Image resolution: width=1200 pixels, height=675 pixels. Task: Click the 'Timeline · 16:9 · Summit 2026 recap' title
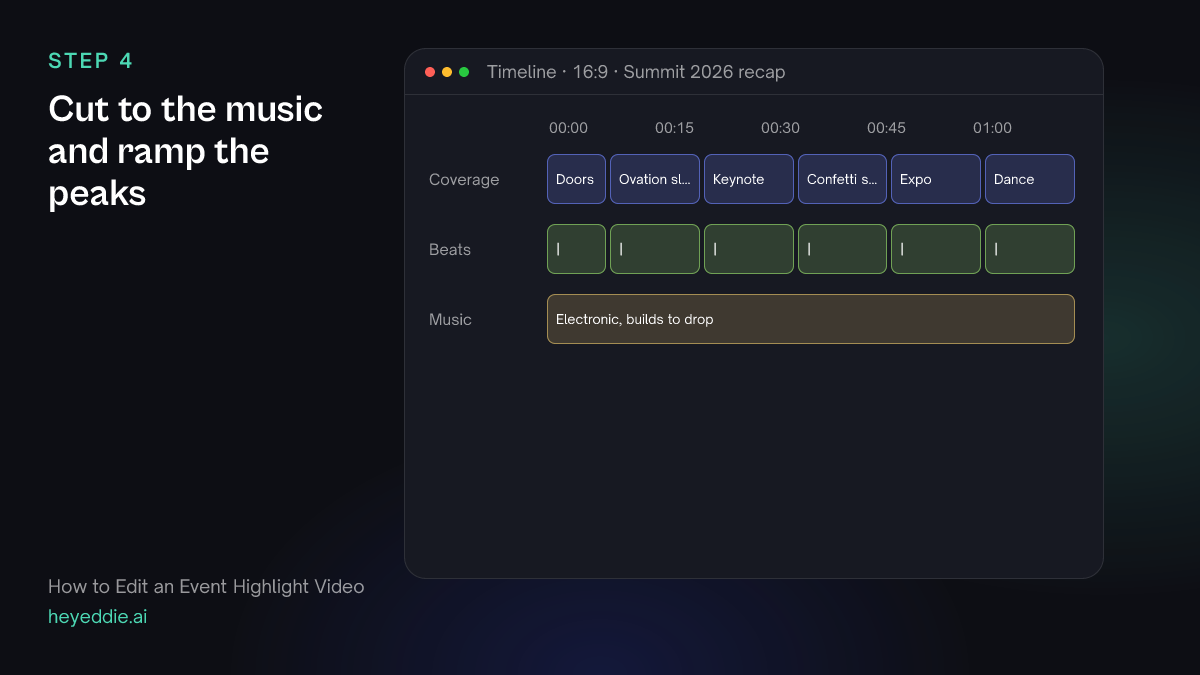tap(636, 72)
